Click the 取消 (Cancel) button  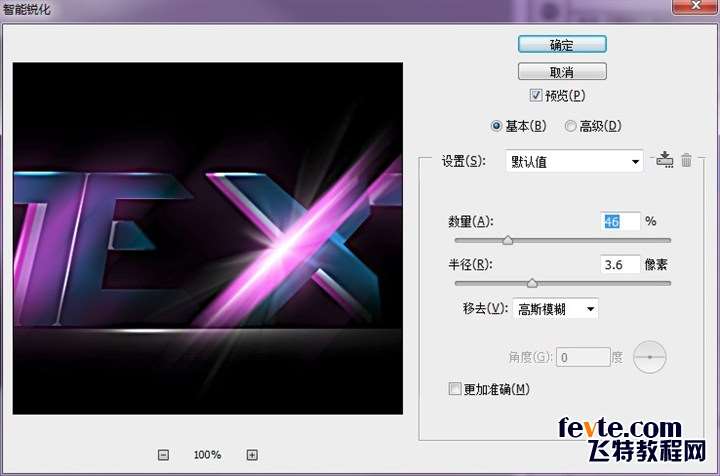[562, 72]
